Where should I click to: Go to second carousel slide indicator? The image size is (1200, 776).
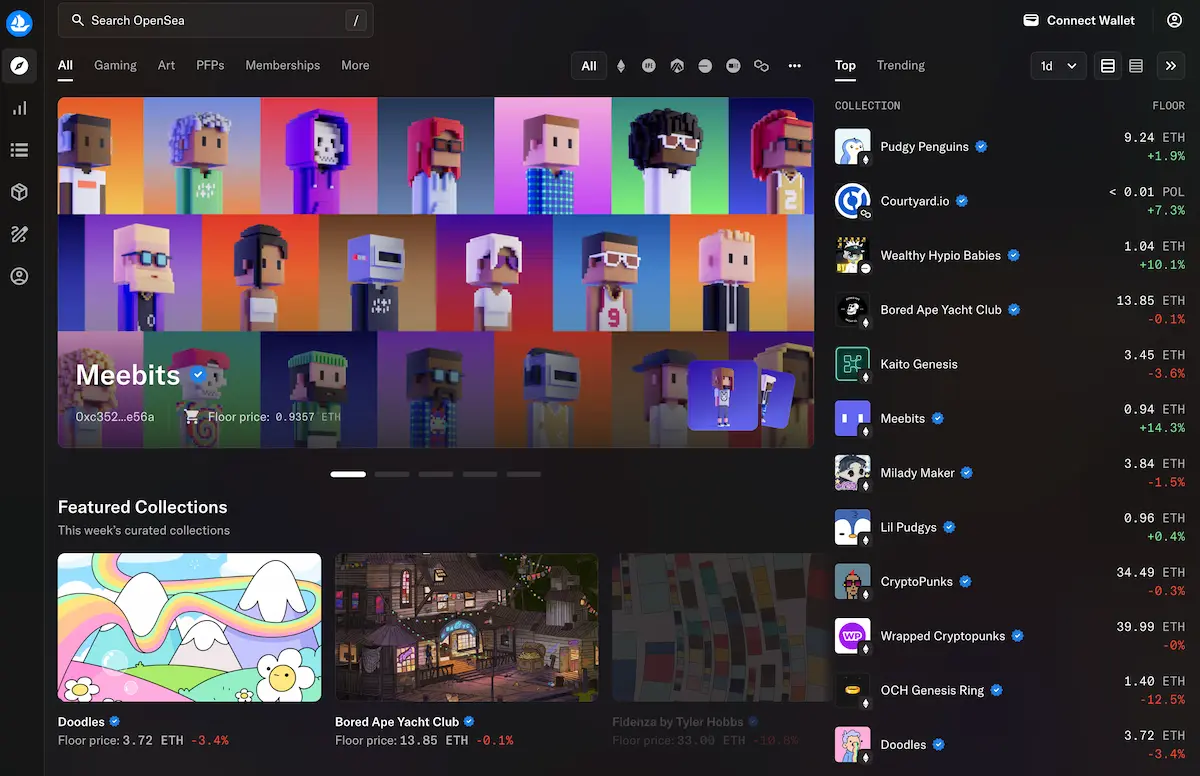(x=392, y=474)
